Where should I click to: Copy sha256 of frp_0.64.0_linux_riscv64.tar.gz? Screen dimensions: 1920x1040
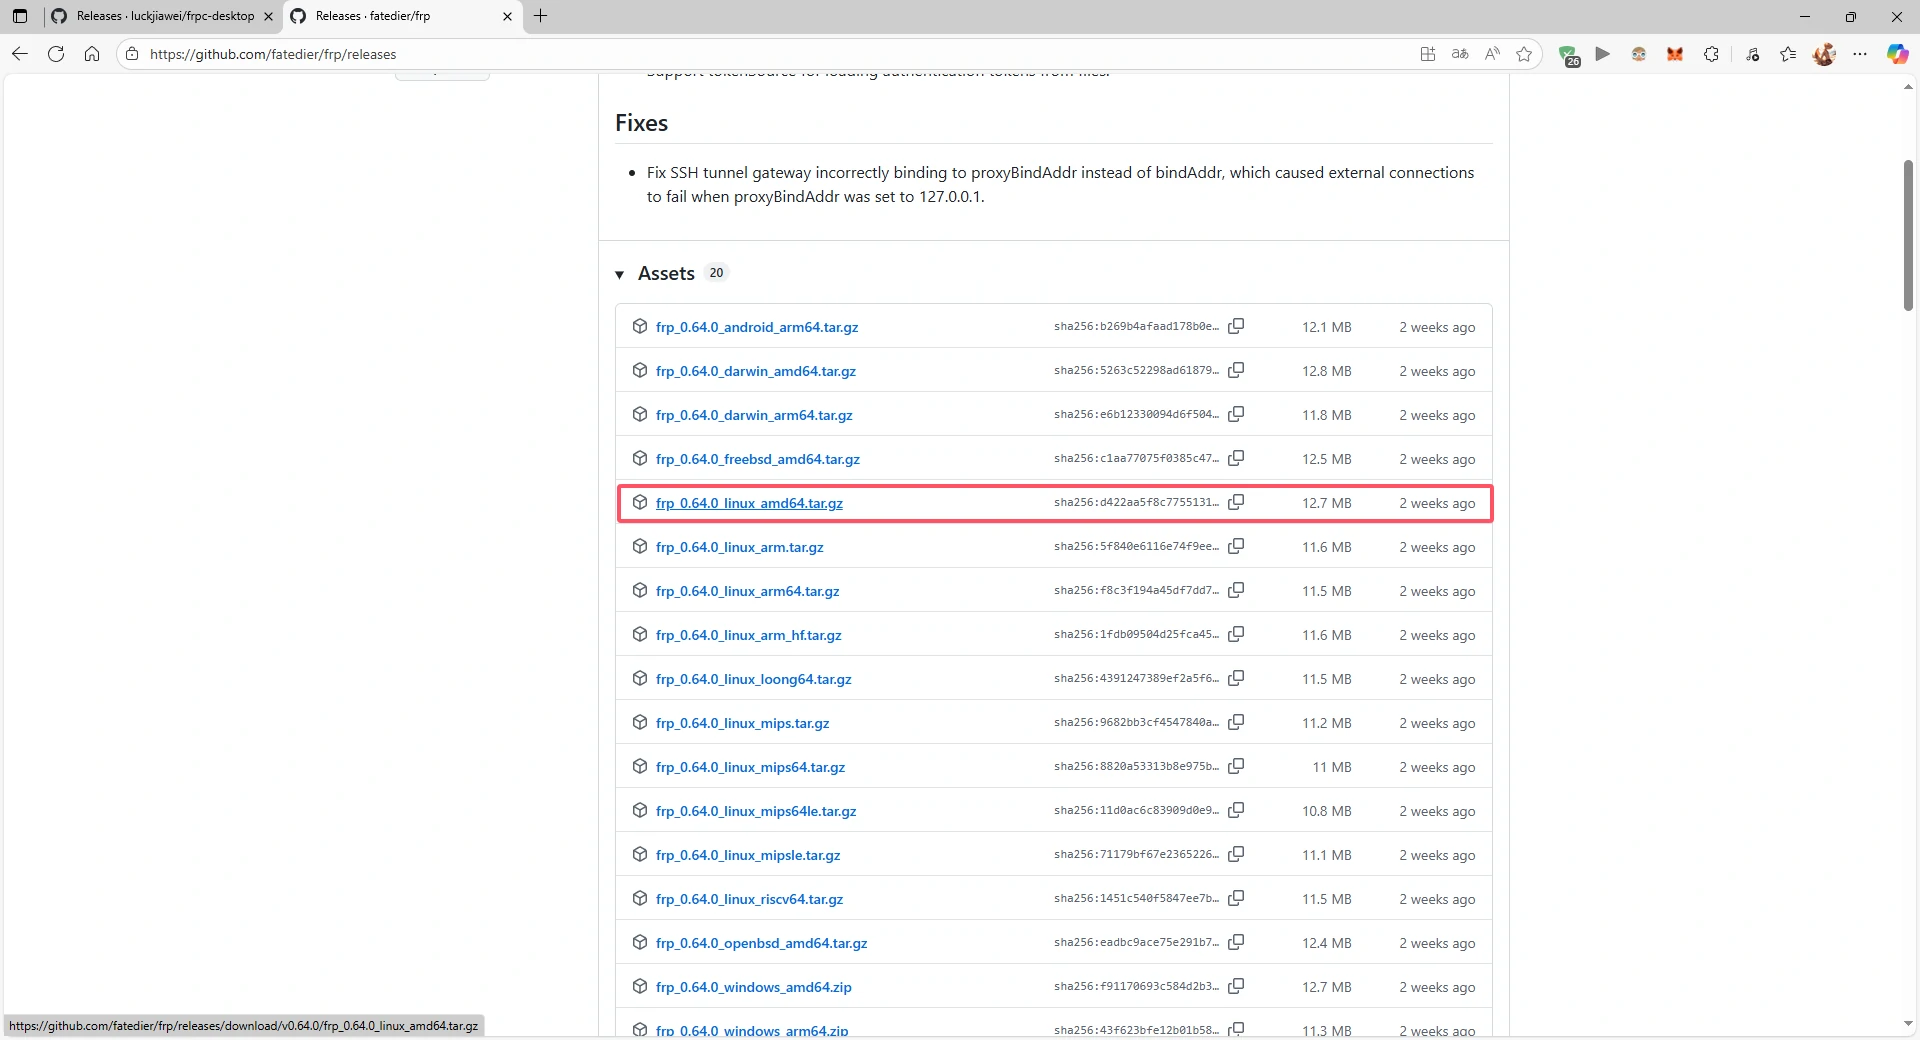point(1236,898)
